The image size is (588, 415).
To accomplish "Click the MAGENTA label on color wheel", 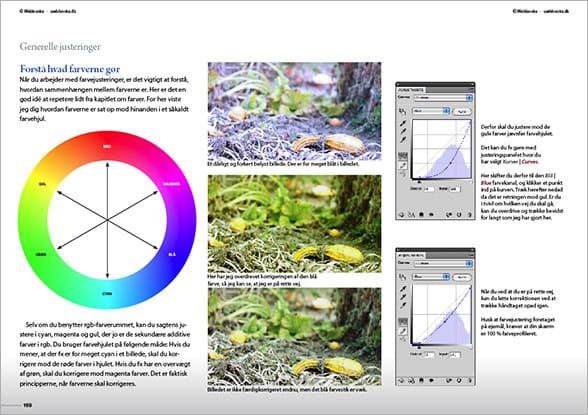I will 171,184.
